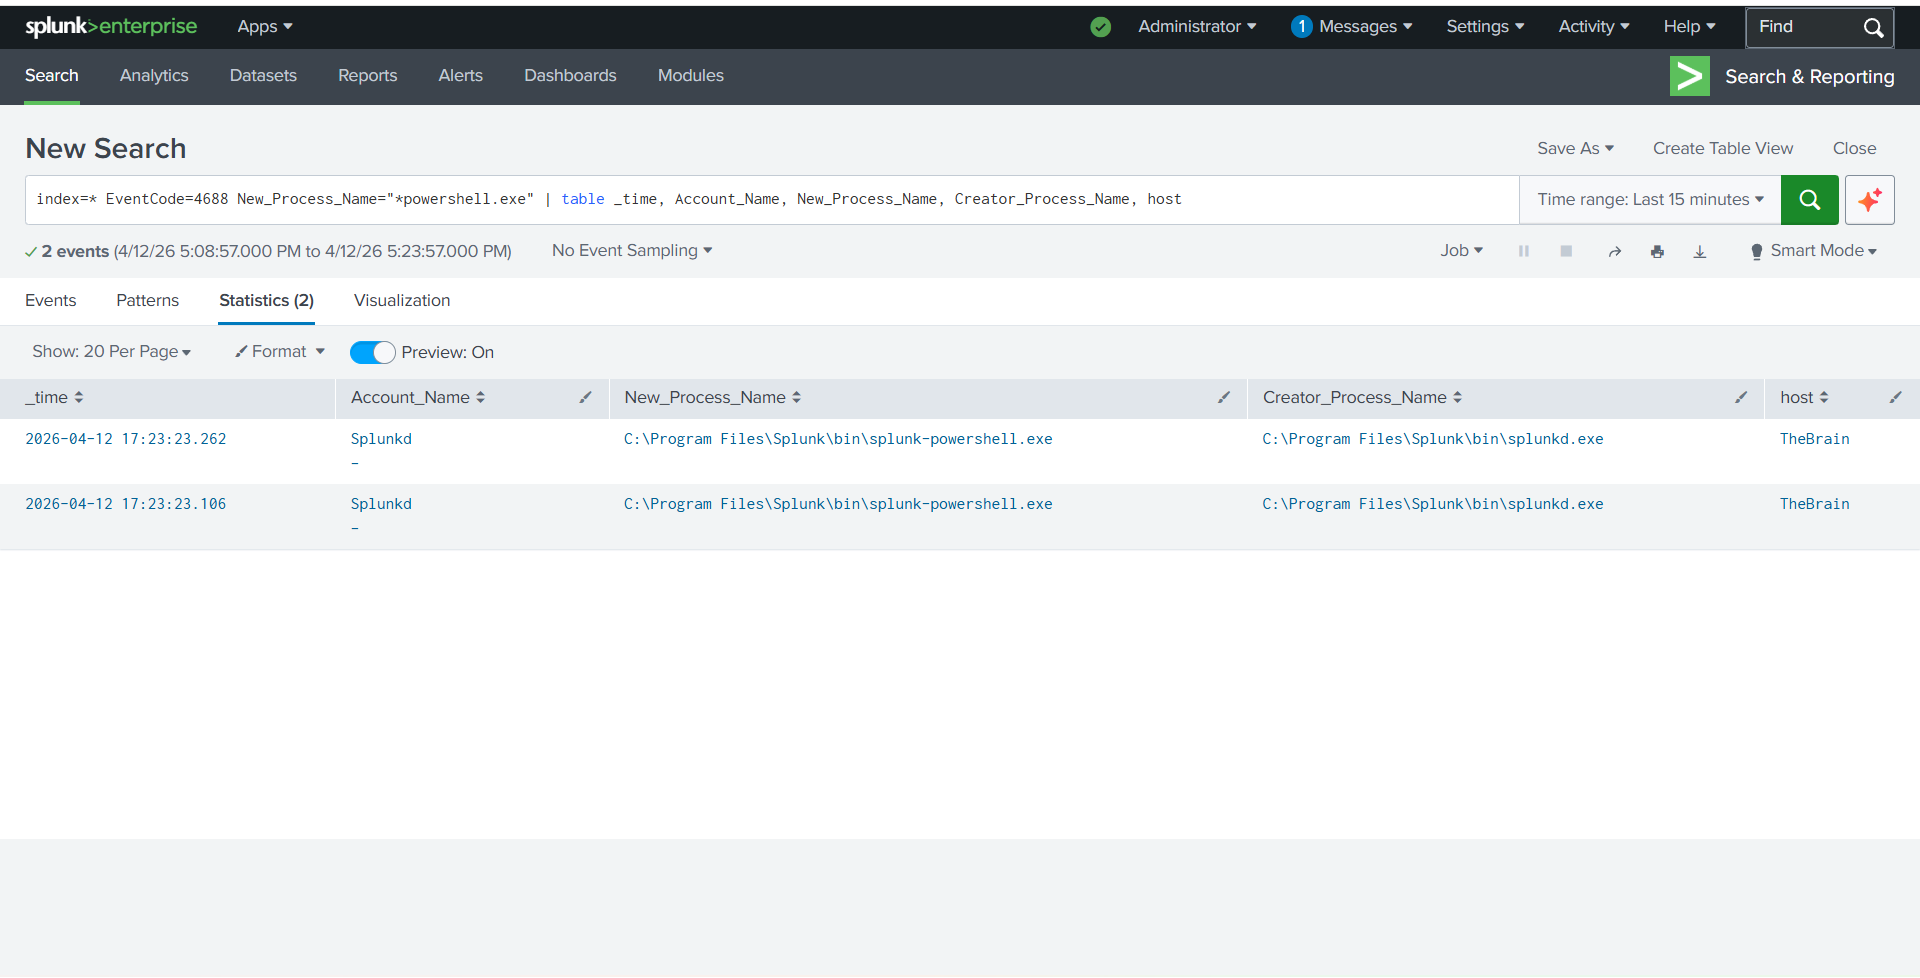Edit Creator_Process_Name column format pencil
The width and height of the screenshot is (1920, 978).
pos(1741,398)
